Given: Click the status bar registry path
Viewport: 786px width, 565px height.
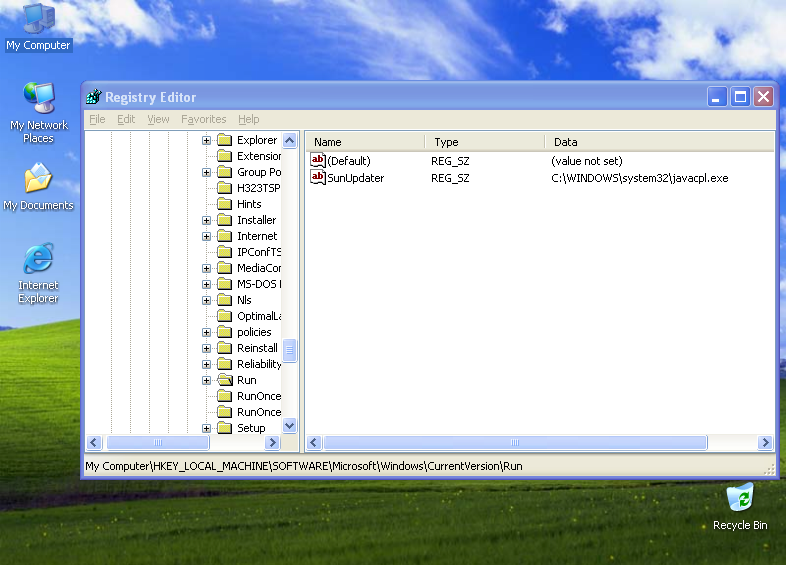Looking at the screenshot, I should tap(304, 466).
